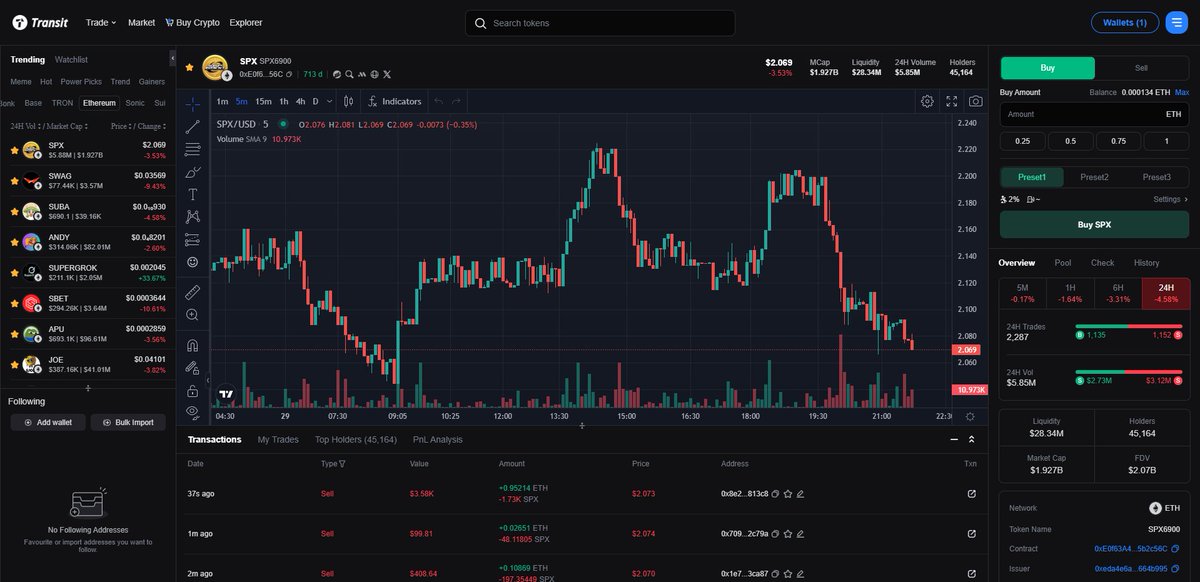Screen dimensions: 1200x582
Task: Toggle favorite star beside SPX header
Action: (x=190, y=67)
